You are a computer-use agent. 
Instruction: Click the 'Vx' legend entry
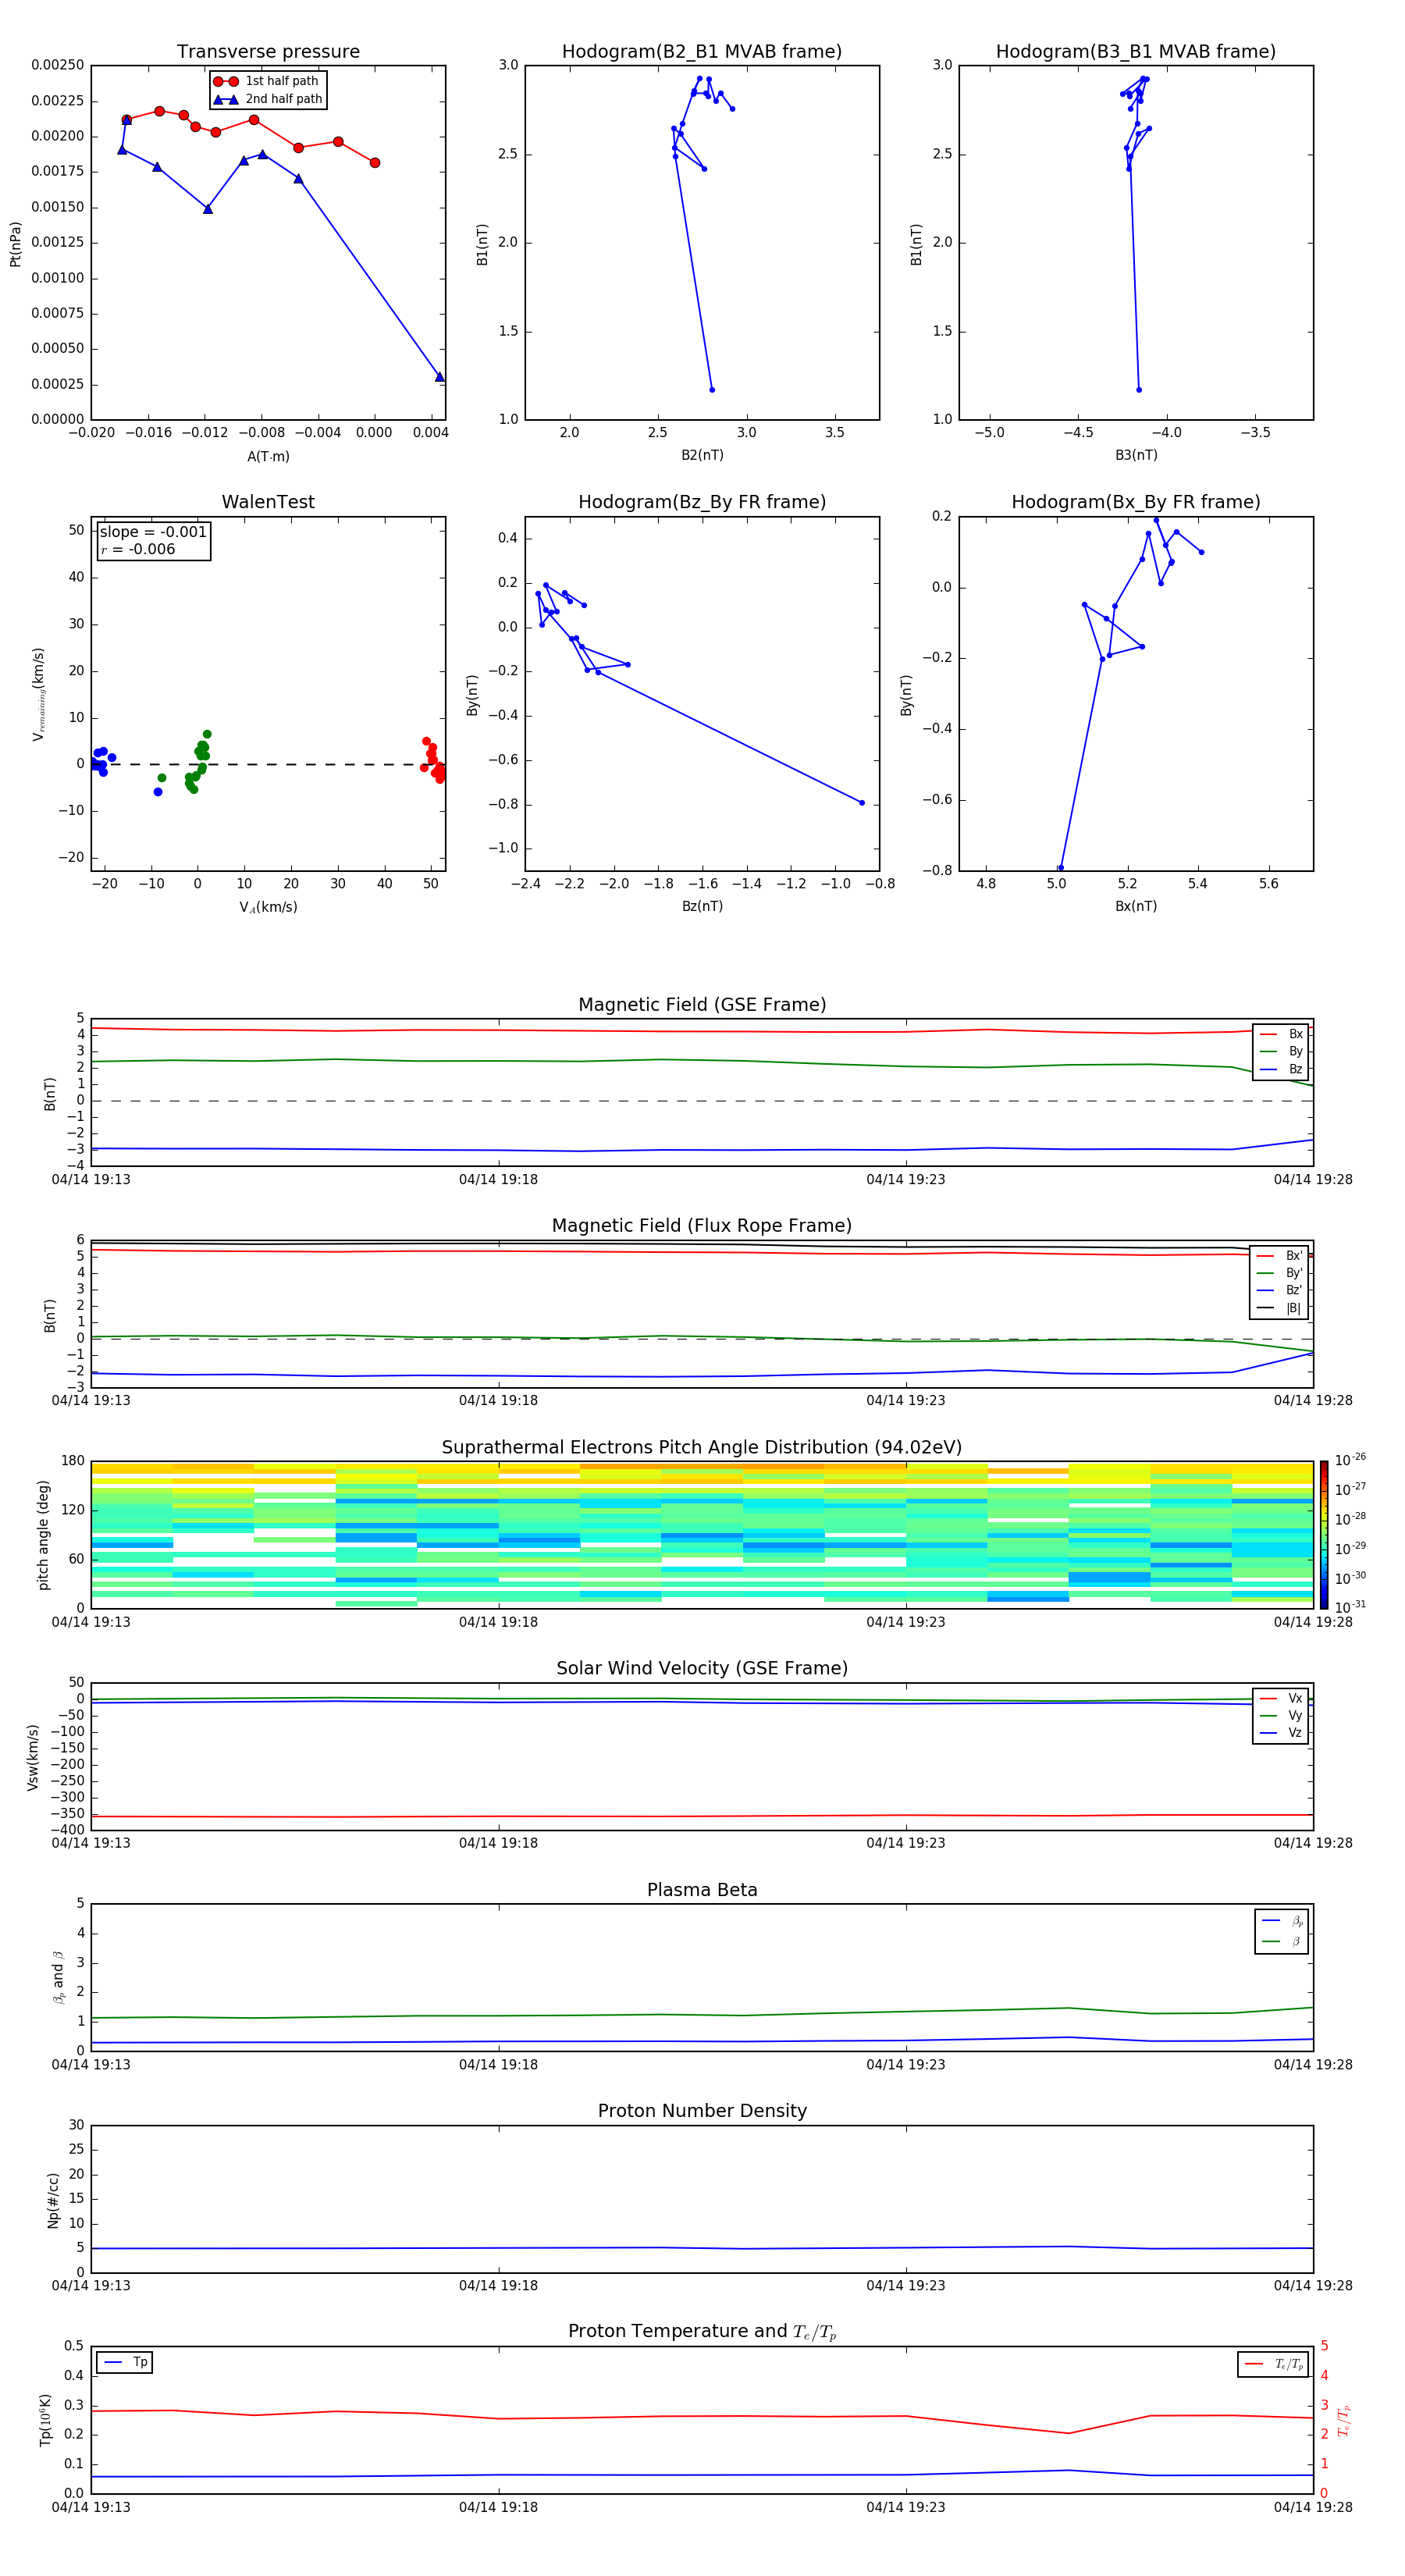(x=1281, y=1698)
